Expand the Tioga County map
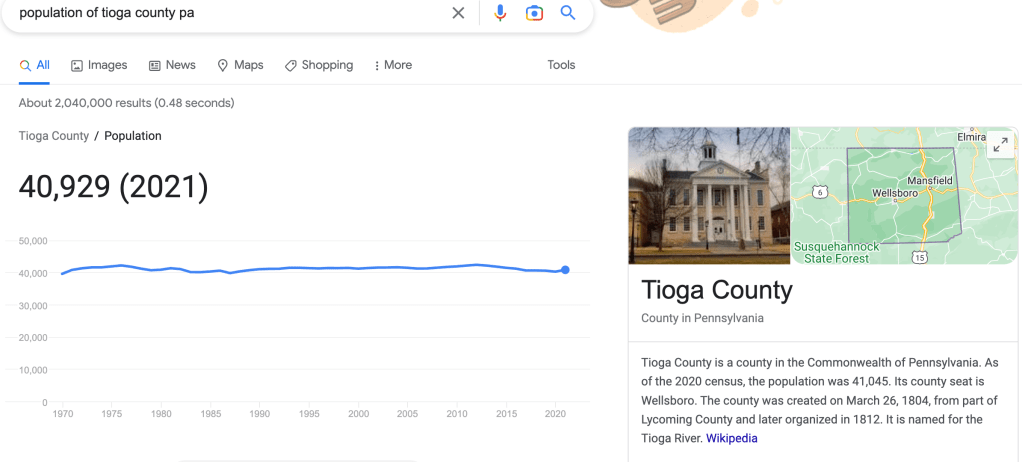This screenshot has height=462, width=1022. pos(1000,145)
